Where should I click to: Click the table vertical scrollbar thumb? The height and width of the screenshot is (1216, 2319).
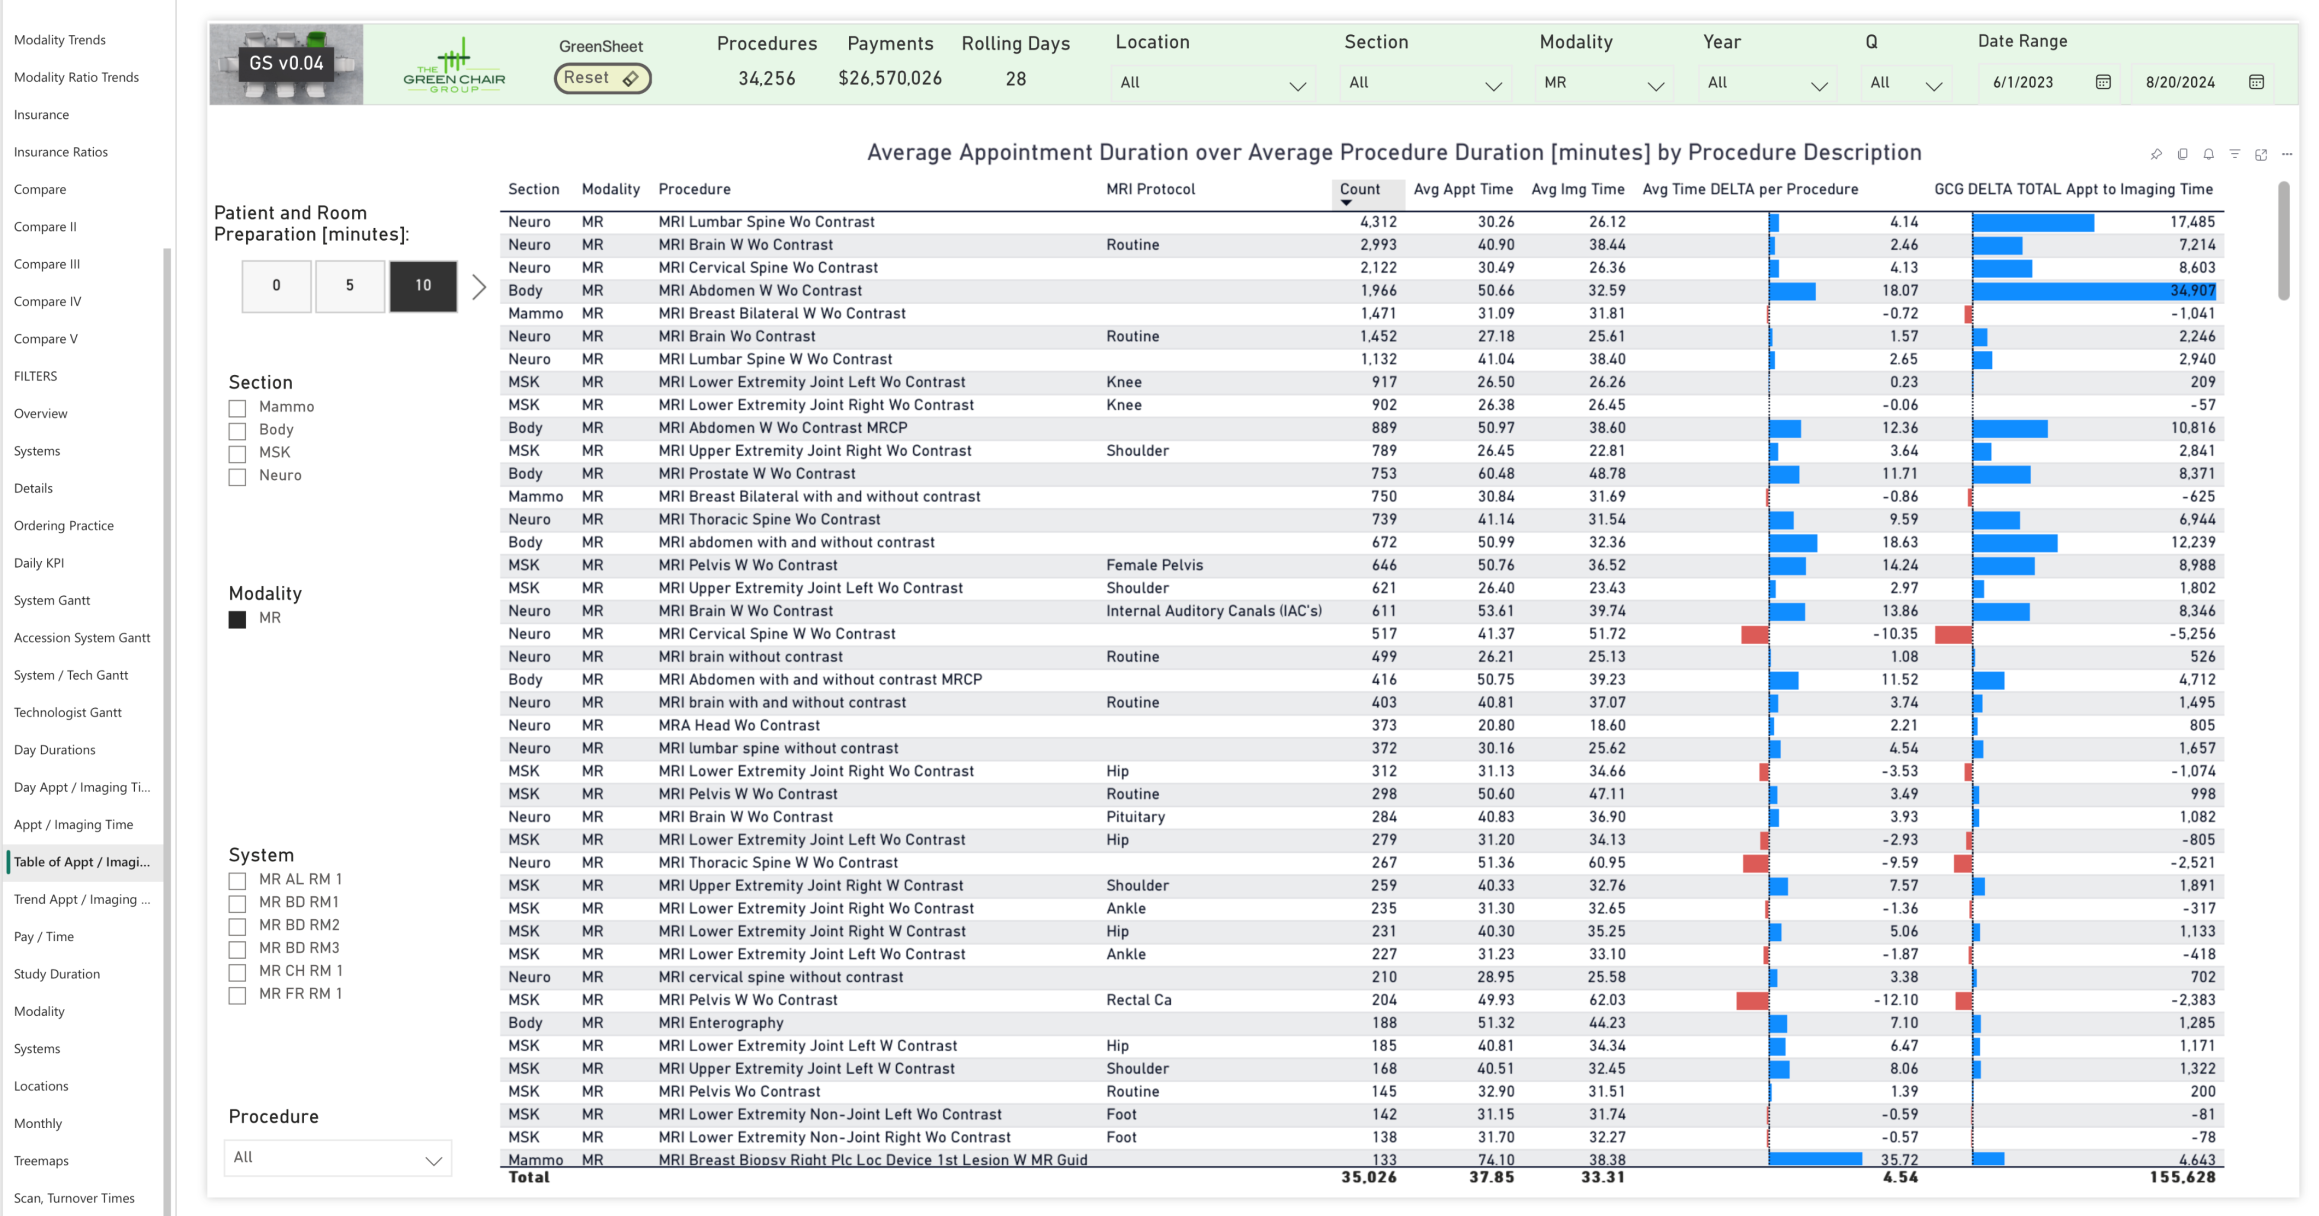tap(2283, 240)
